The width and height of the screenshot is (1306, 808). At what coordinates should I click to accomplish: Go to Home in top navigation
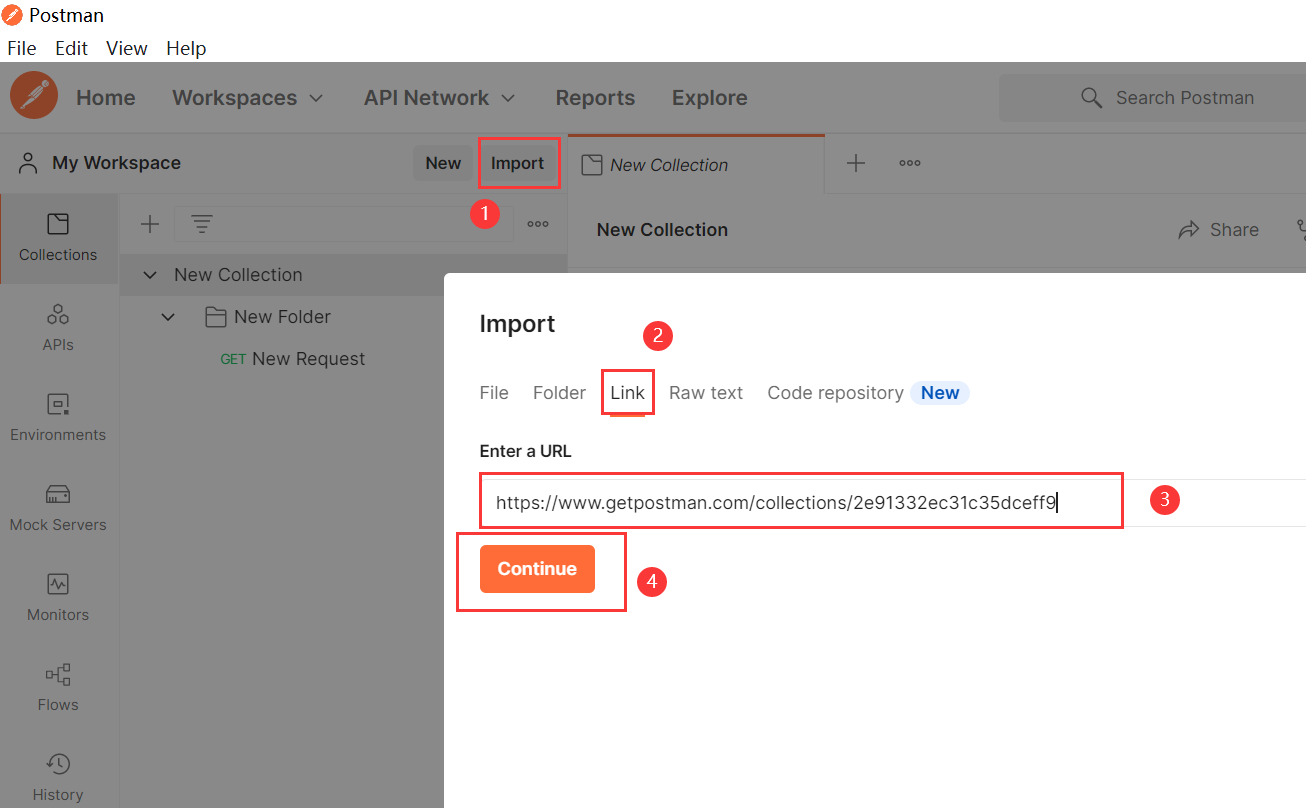[x=106, y=98]
